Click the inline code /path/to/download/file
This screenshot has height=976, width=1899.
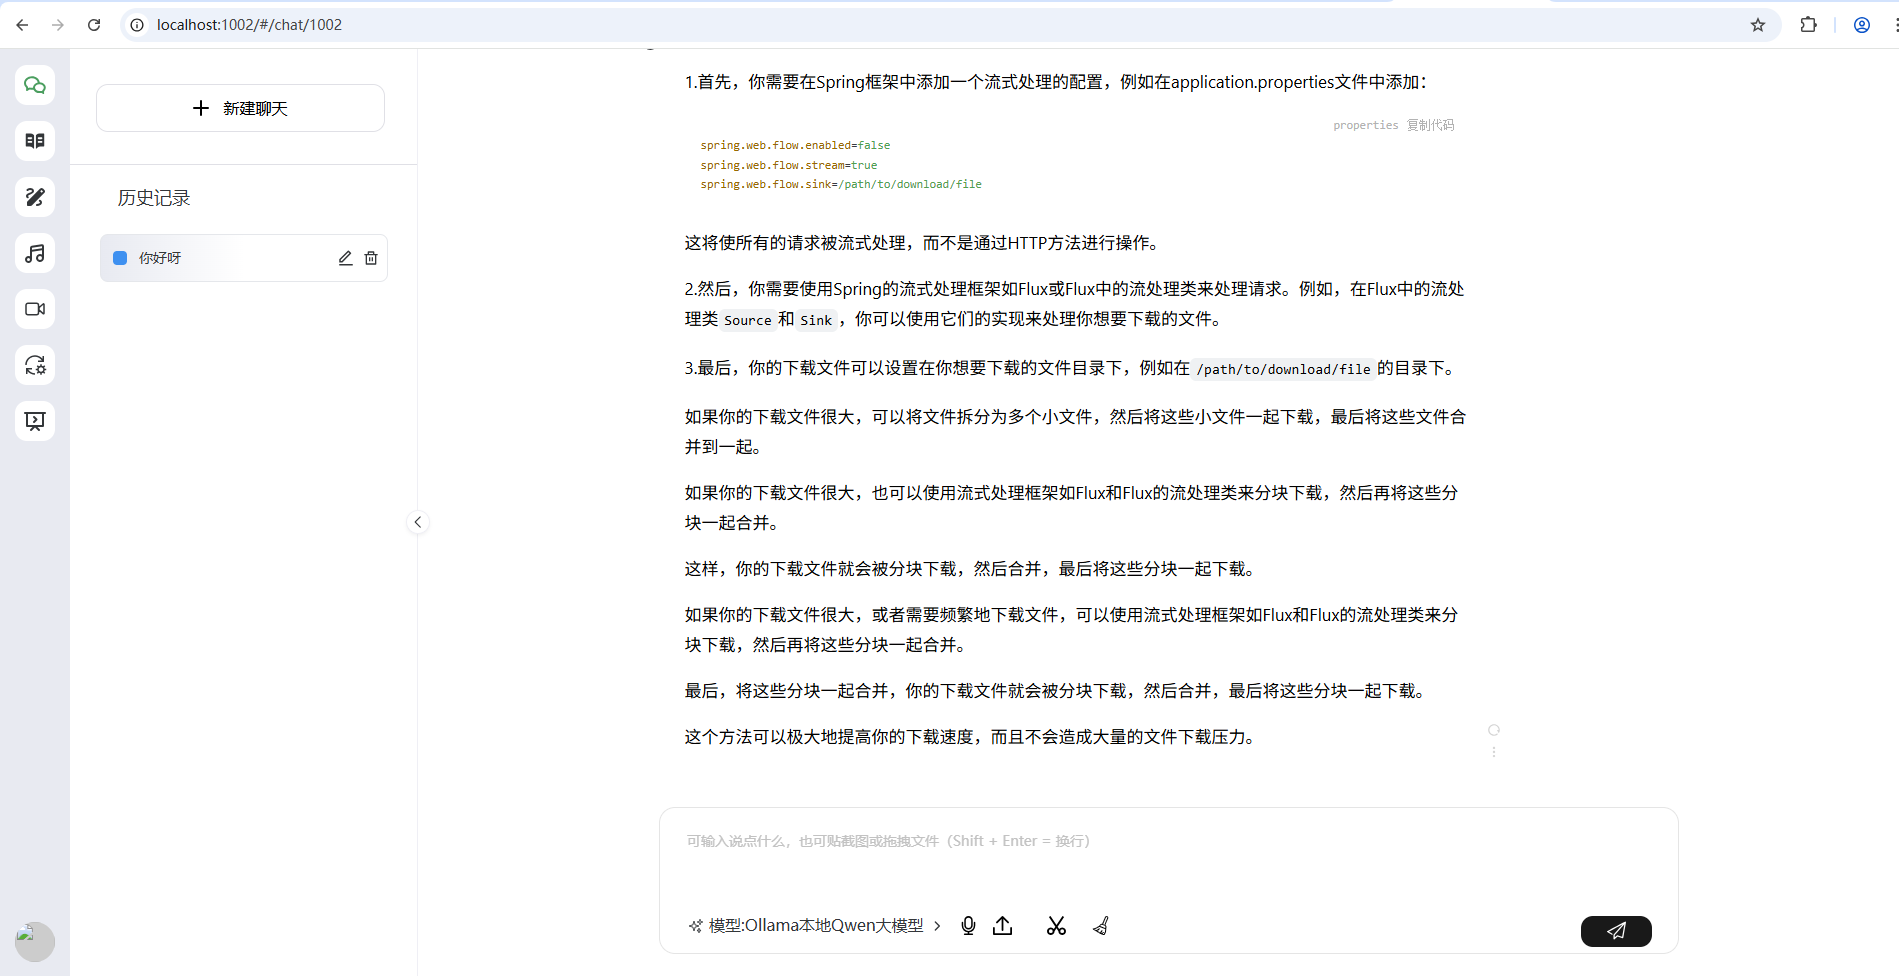[1283, 369]
